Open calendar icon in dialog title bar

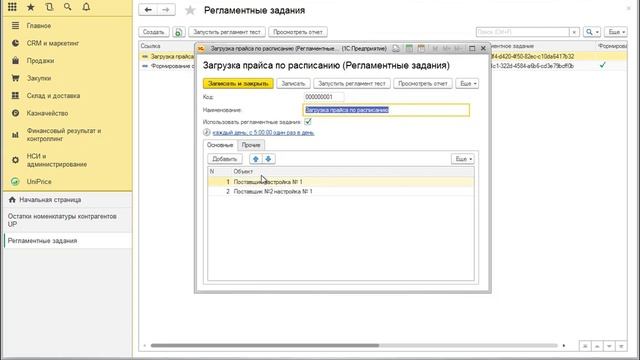(421, 49)
